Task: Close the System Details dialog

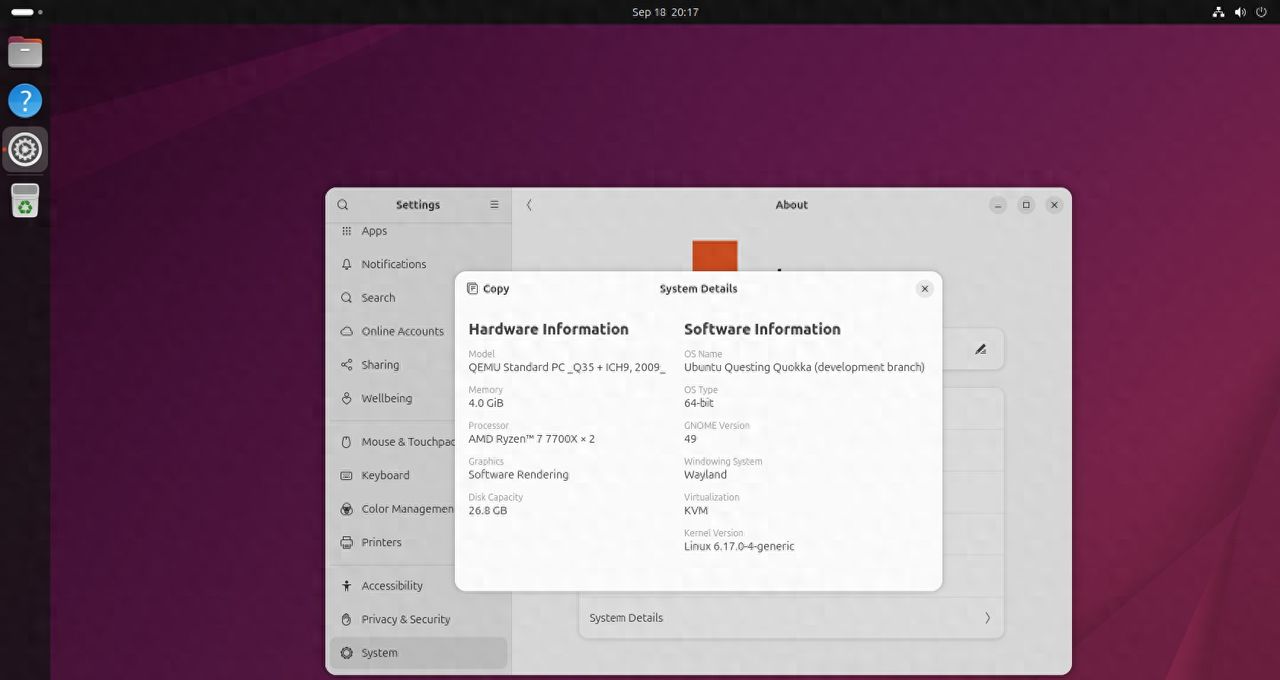Action: [x=924, y=289]
